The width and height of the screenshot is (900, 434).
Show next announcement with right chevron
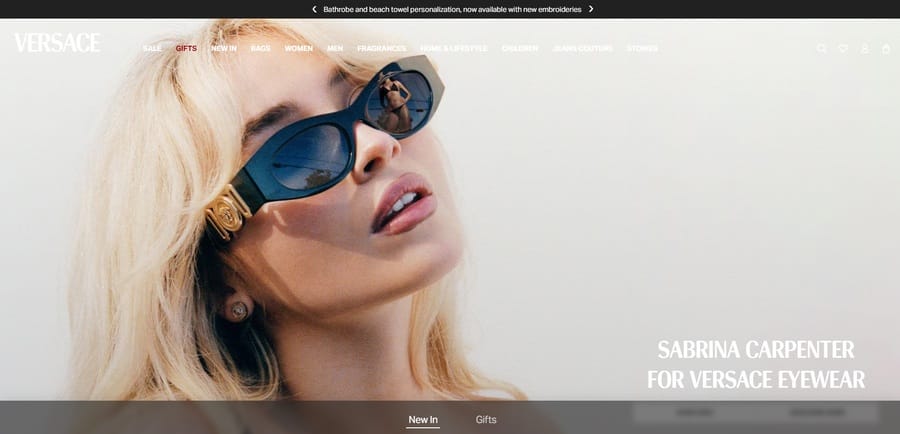591,9
